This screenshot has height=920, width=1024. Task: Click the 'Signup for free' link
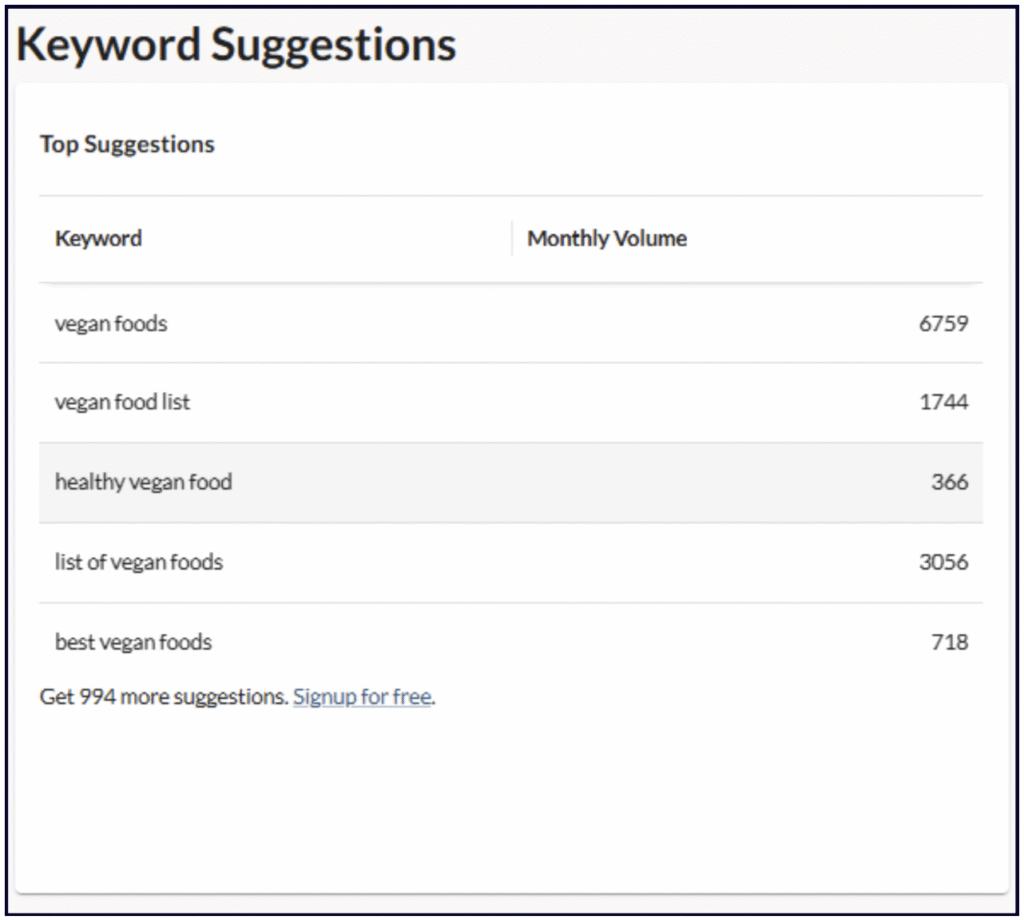click(361, 697)
